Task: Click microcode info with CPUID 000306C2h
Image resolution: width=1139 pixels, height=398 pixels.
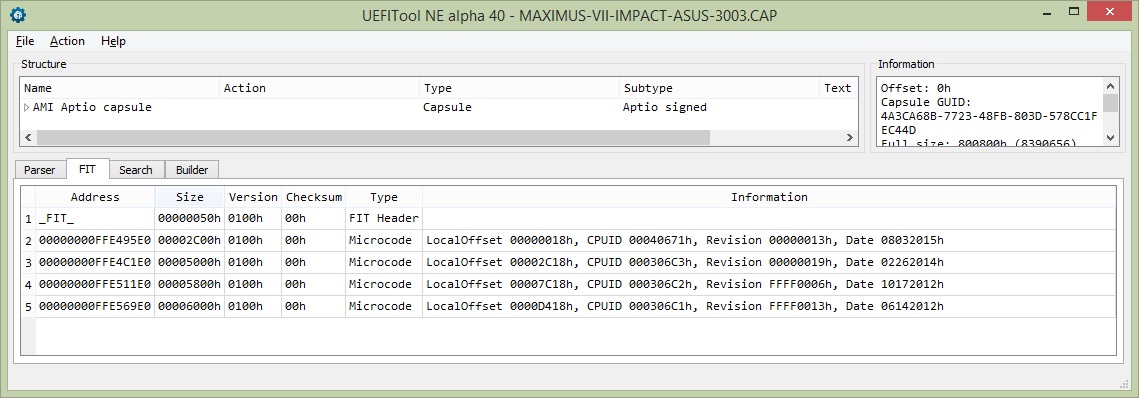Action: click(x=769, y=284)
